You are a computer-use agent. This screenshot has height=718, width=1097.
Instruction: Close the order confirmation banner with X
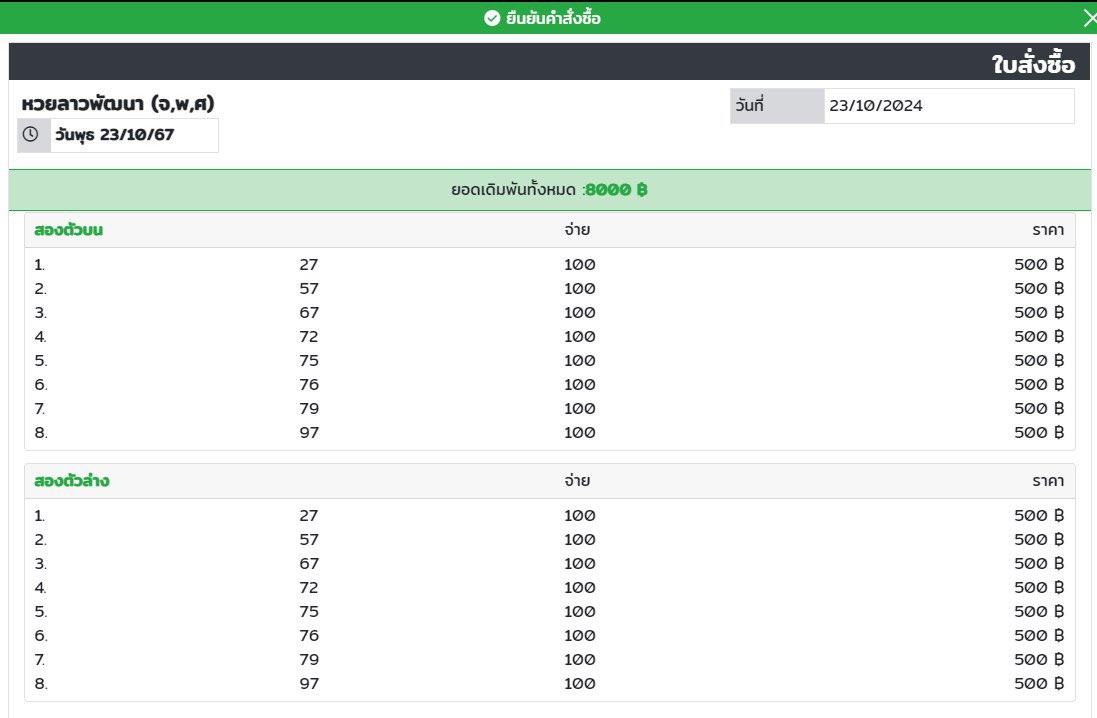coord(1089,18)
